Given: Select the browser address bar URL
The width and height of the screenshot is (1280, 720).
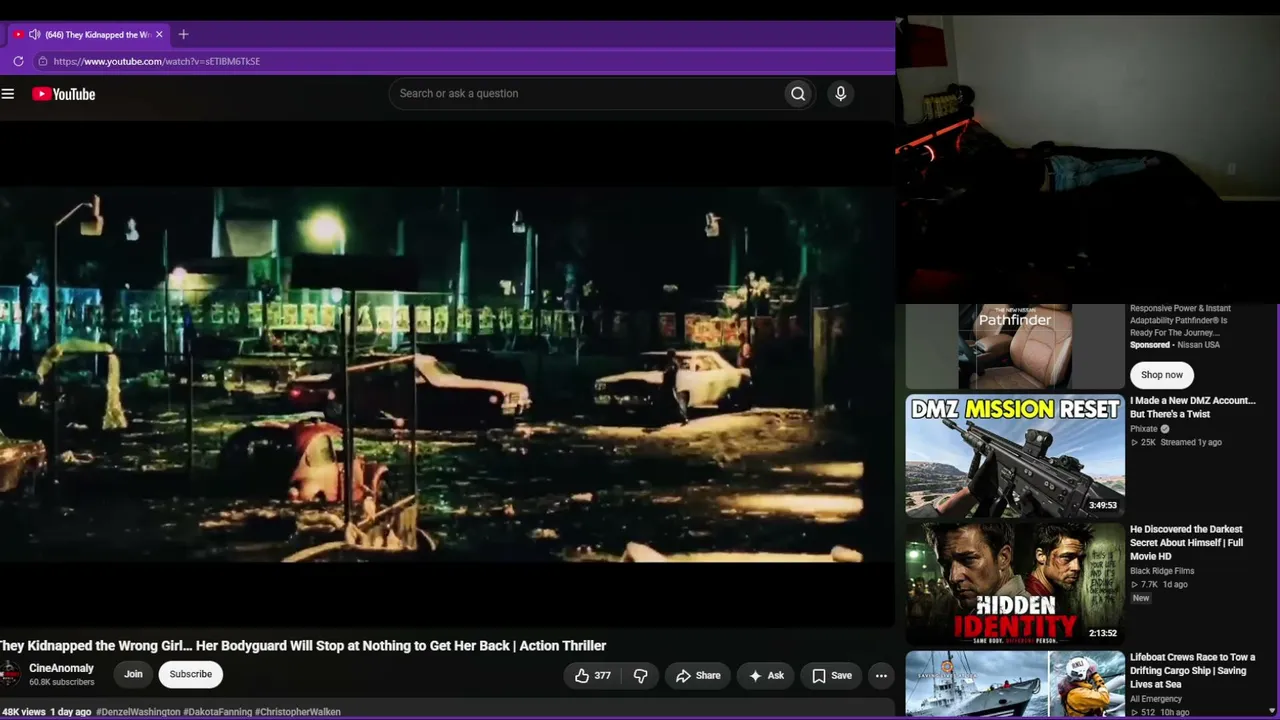Looking at the screenshot, I should (x=157, y=61).
